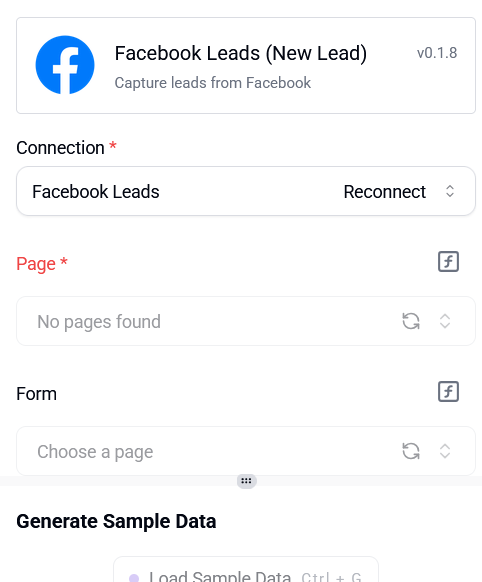Click the Connection required field label
The image size is (482, 582).
pyautogui.click(x=66, y=148)
